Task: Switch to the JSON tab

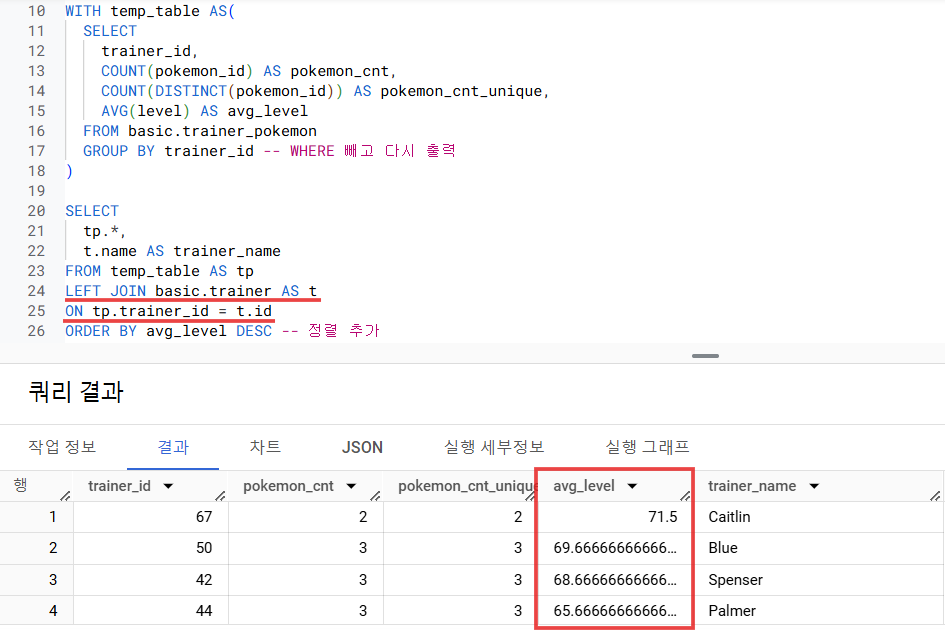Action: [x=362, y=447]
